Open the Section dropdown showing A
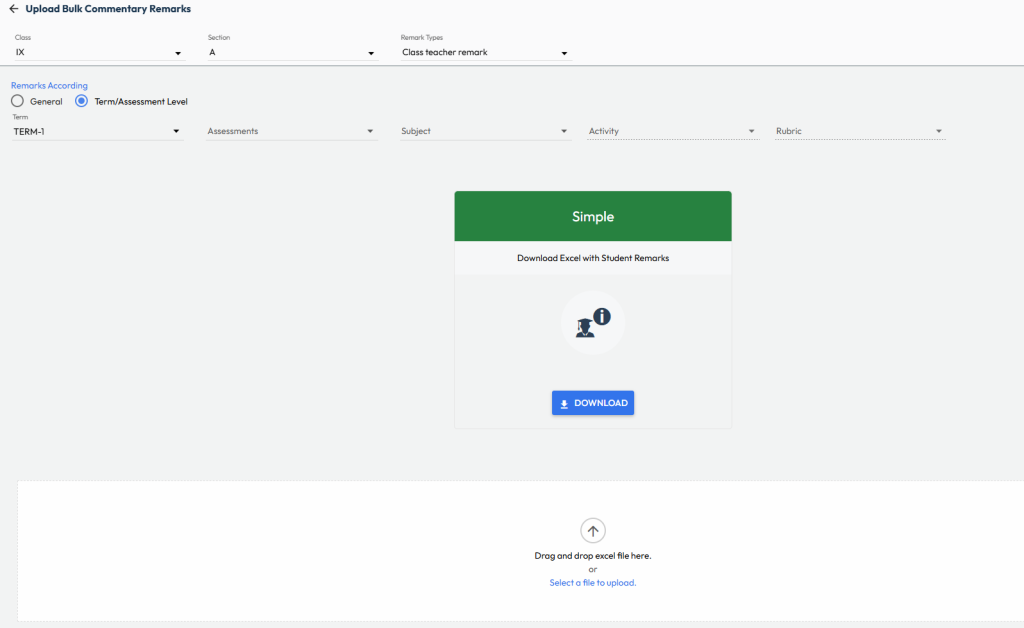1024x628 pixels. click(291, 52)
